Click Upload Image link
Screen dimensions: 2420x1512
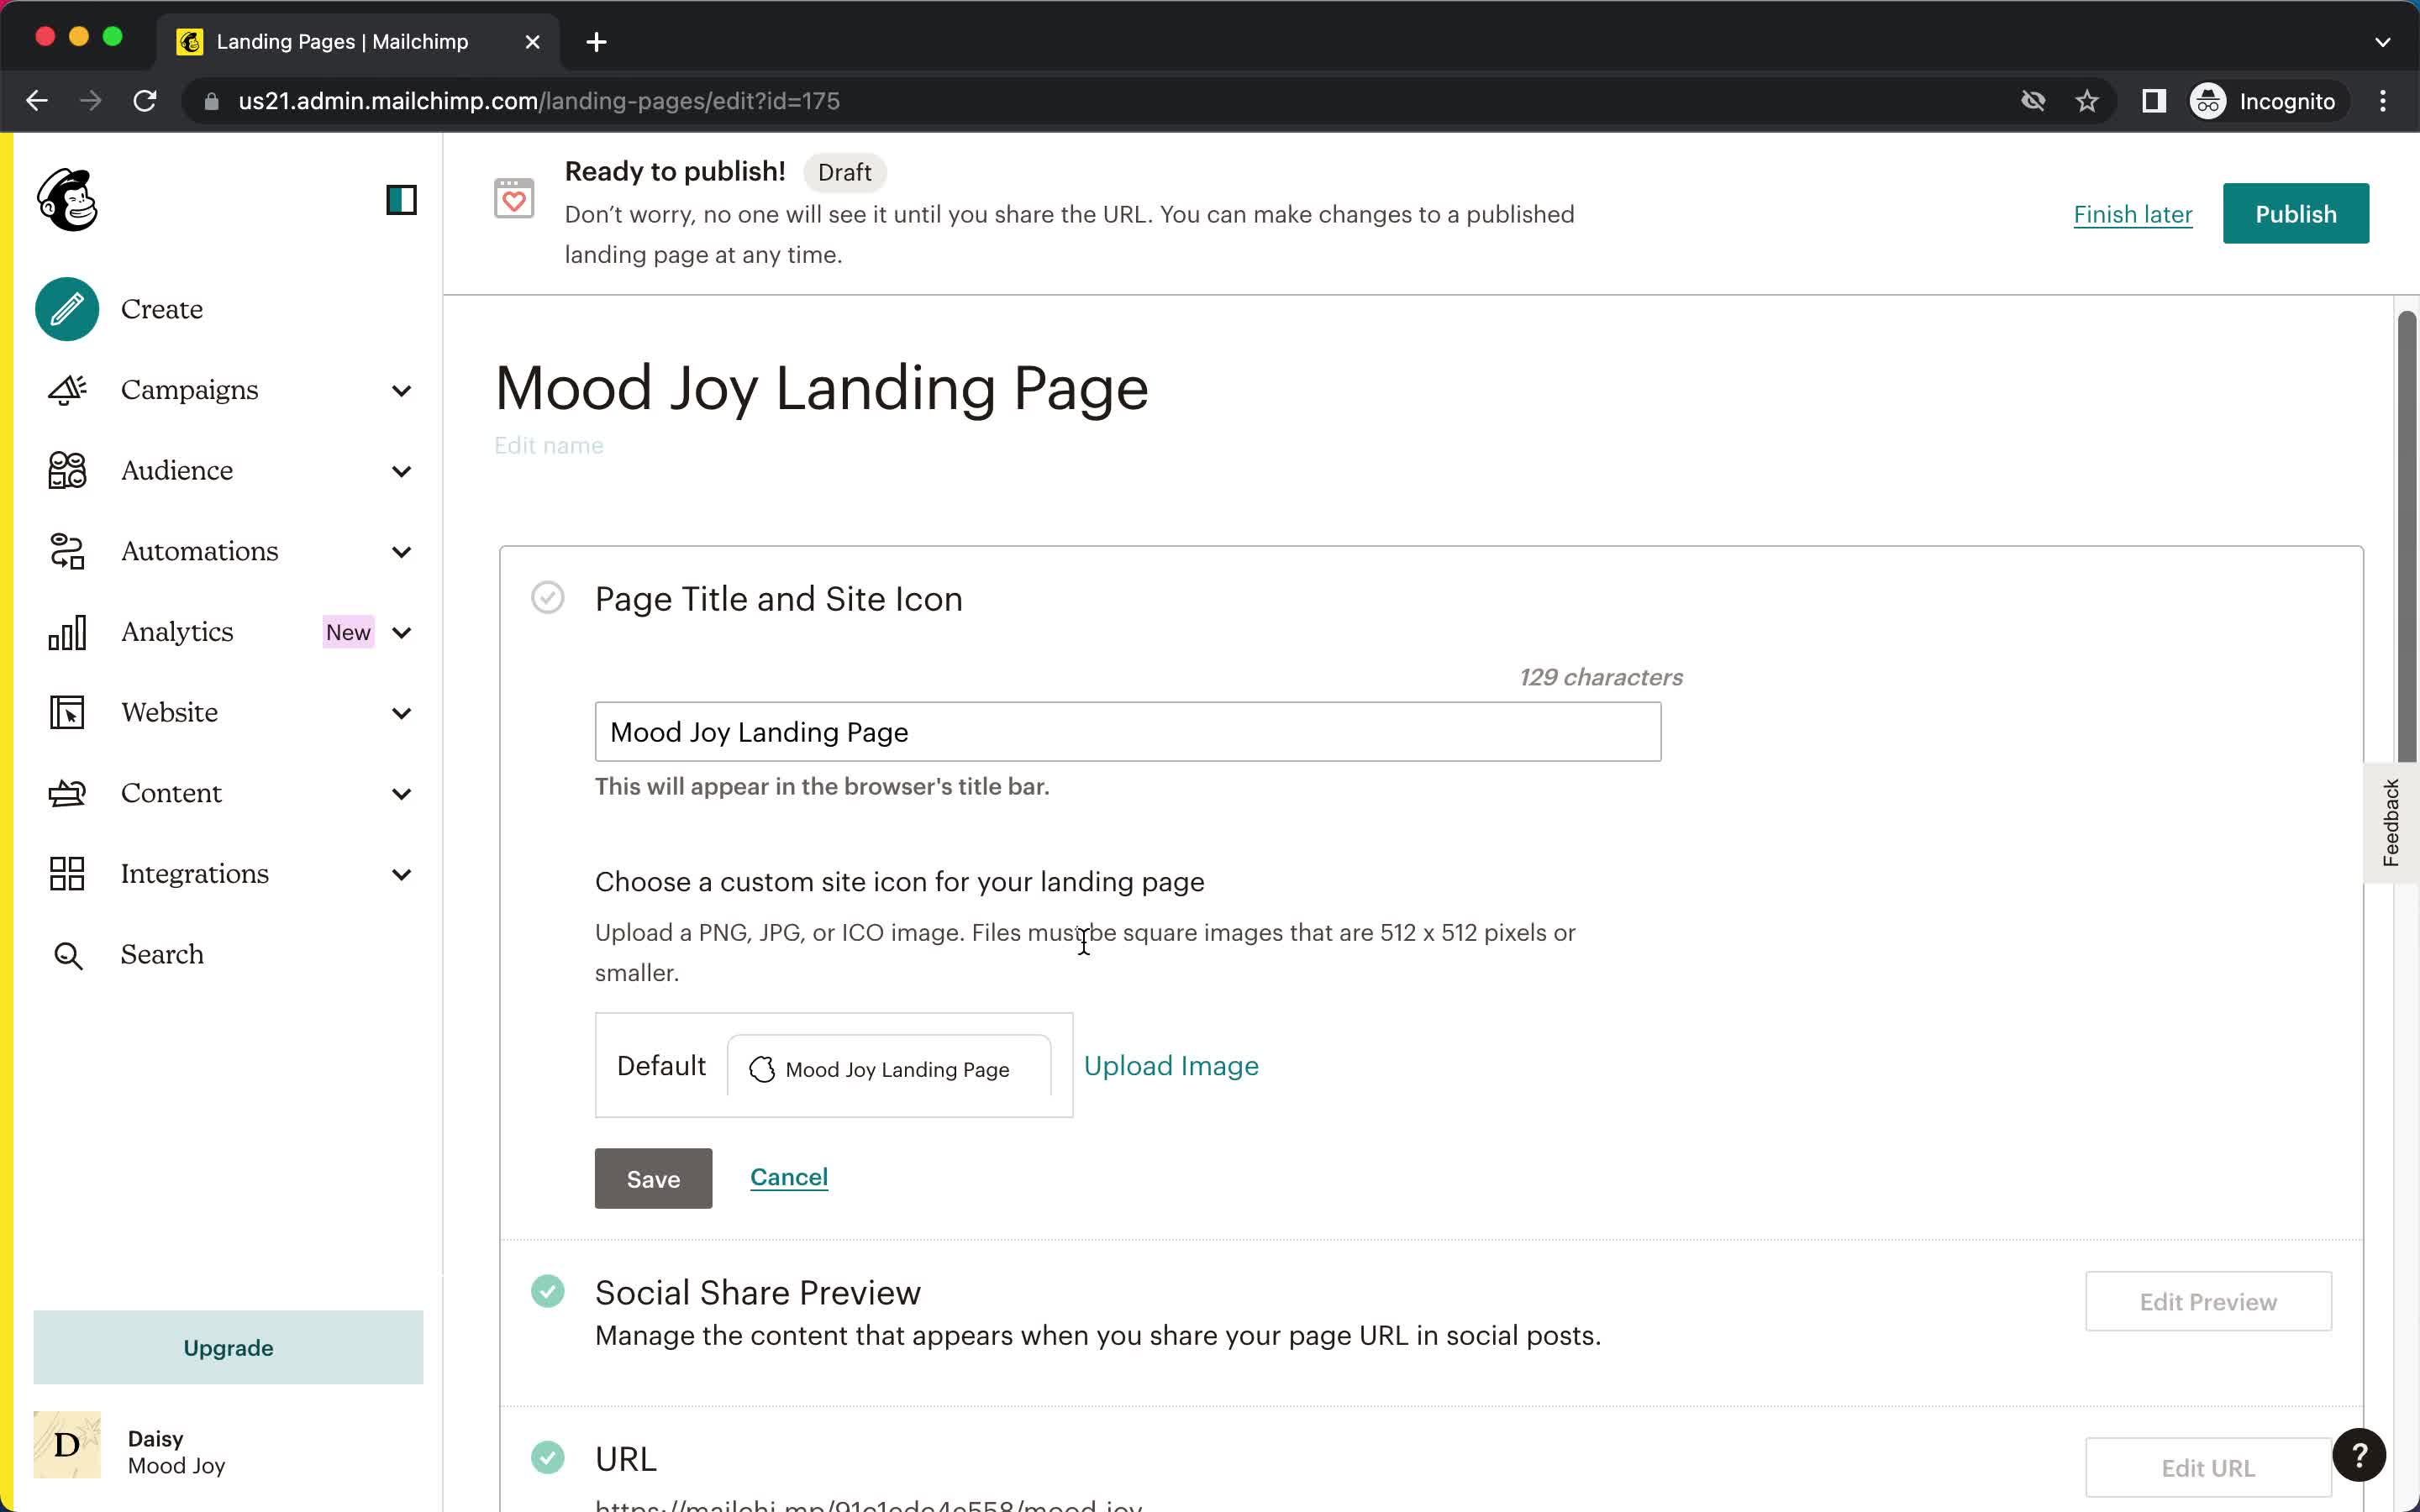click(x=1171, y=1066)
